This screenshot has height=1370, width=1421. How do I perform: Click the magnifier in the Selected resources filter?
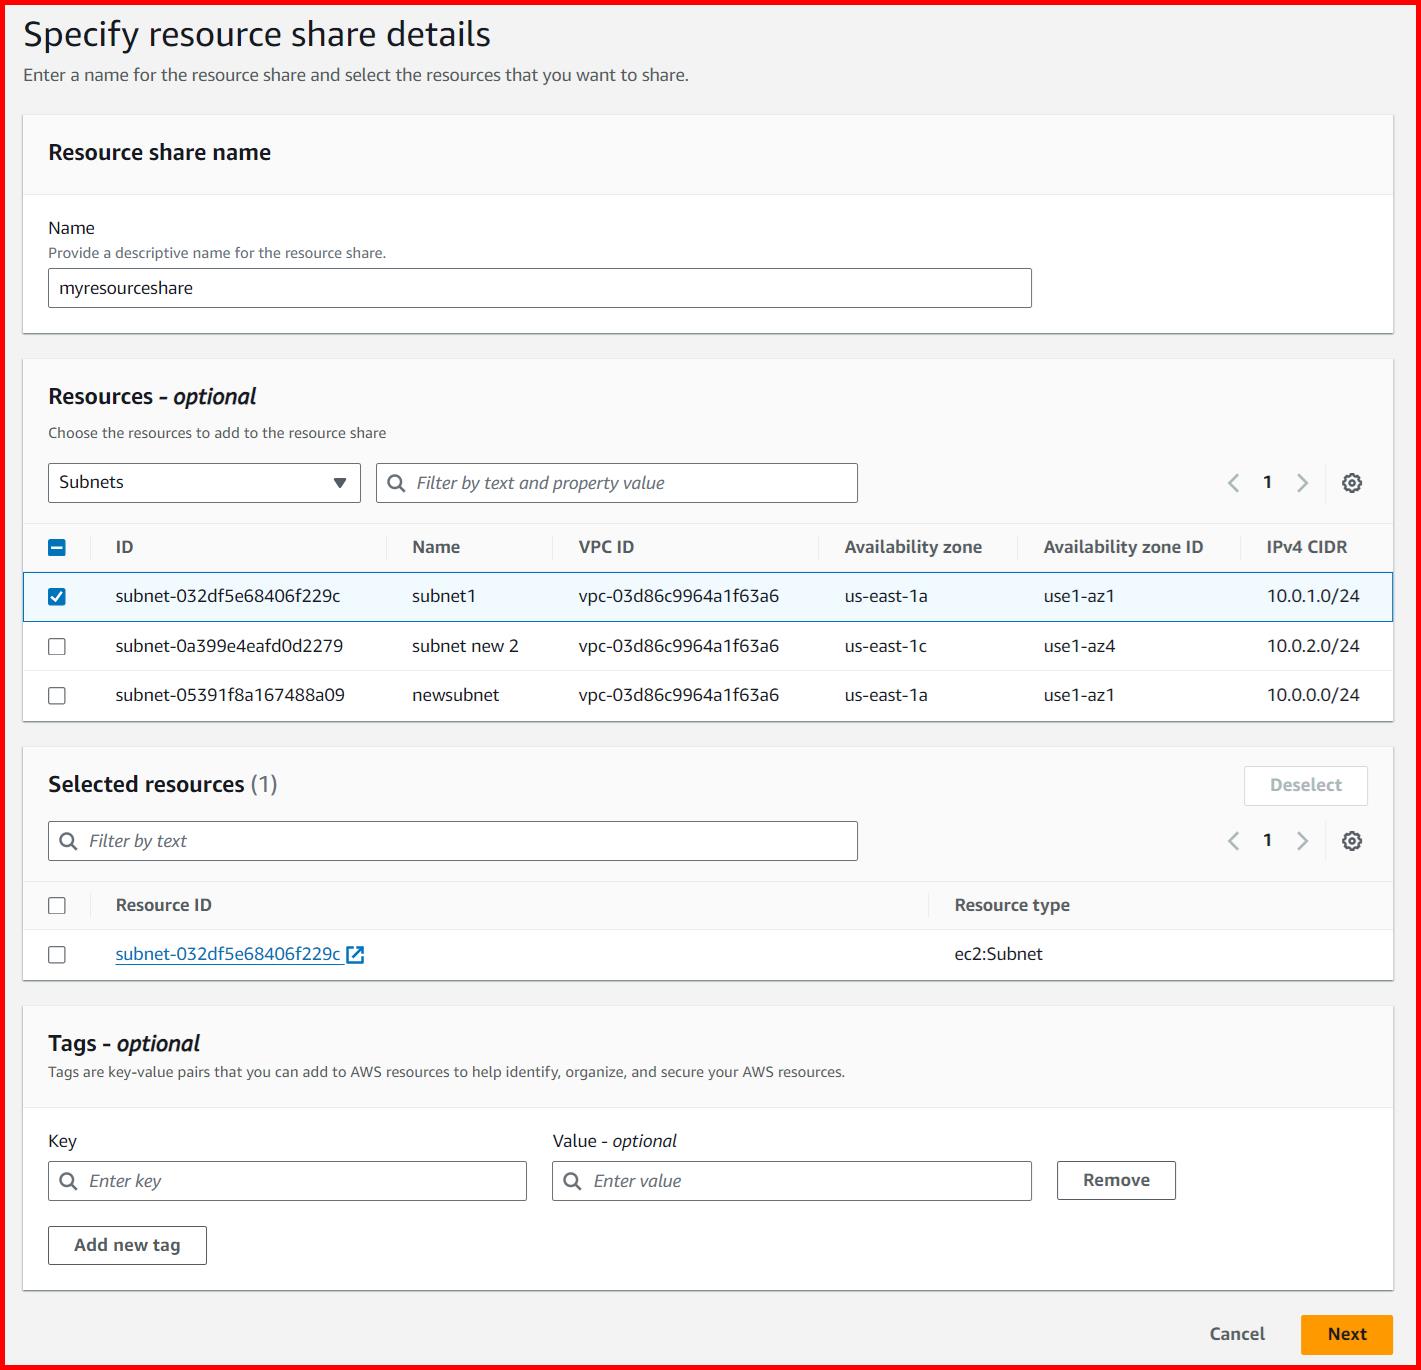coord(68,840)
